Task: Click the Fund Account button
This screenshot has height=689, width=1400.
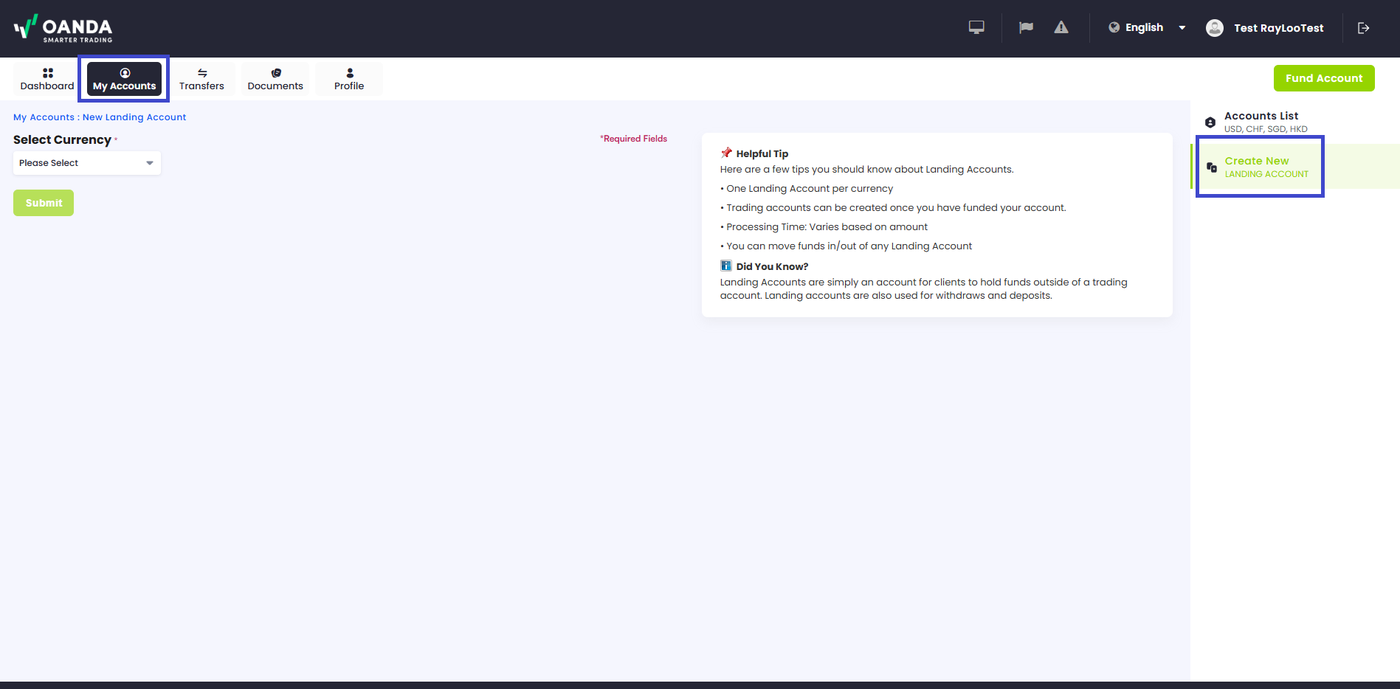Action: tap(1324, 78)
